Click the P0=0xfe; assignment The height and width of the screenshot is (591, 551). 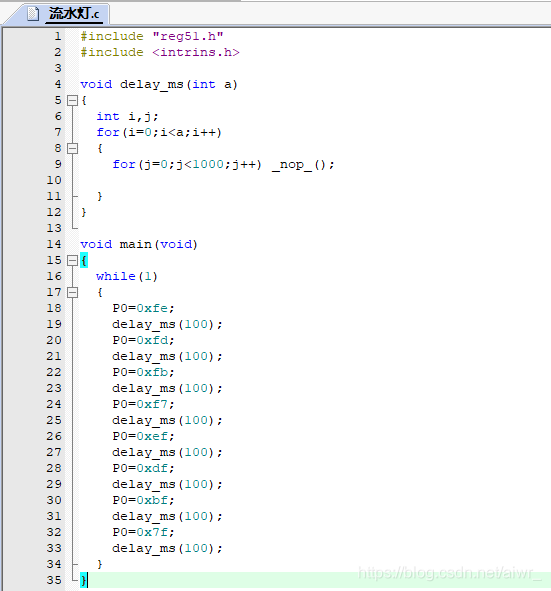(143, 309)
